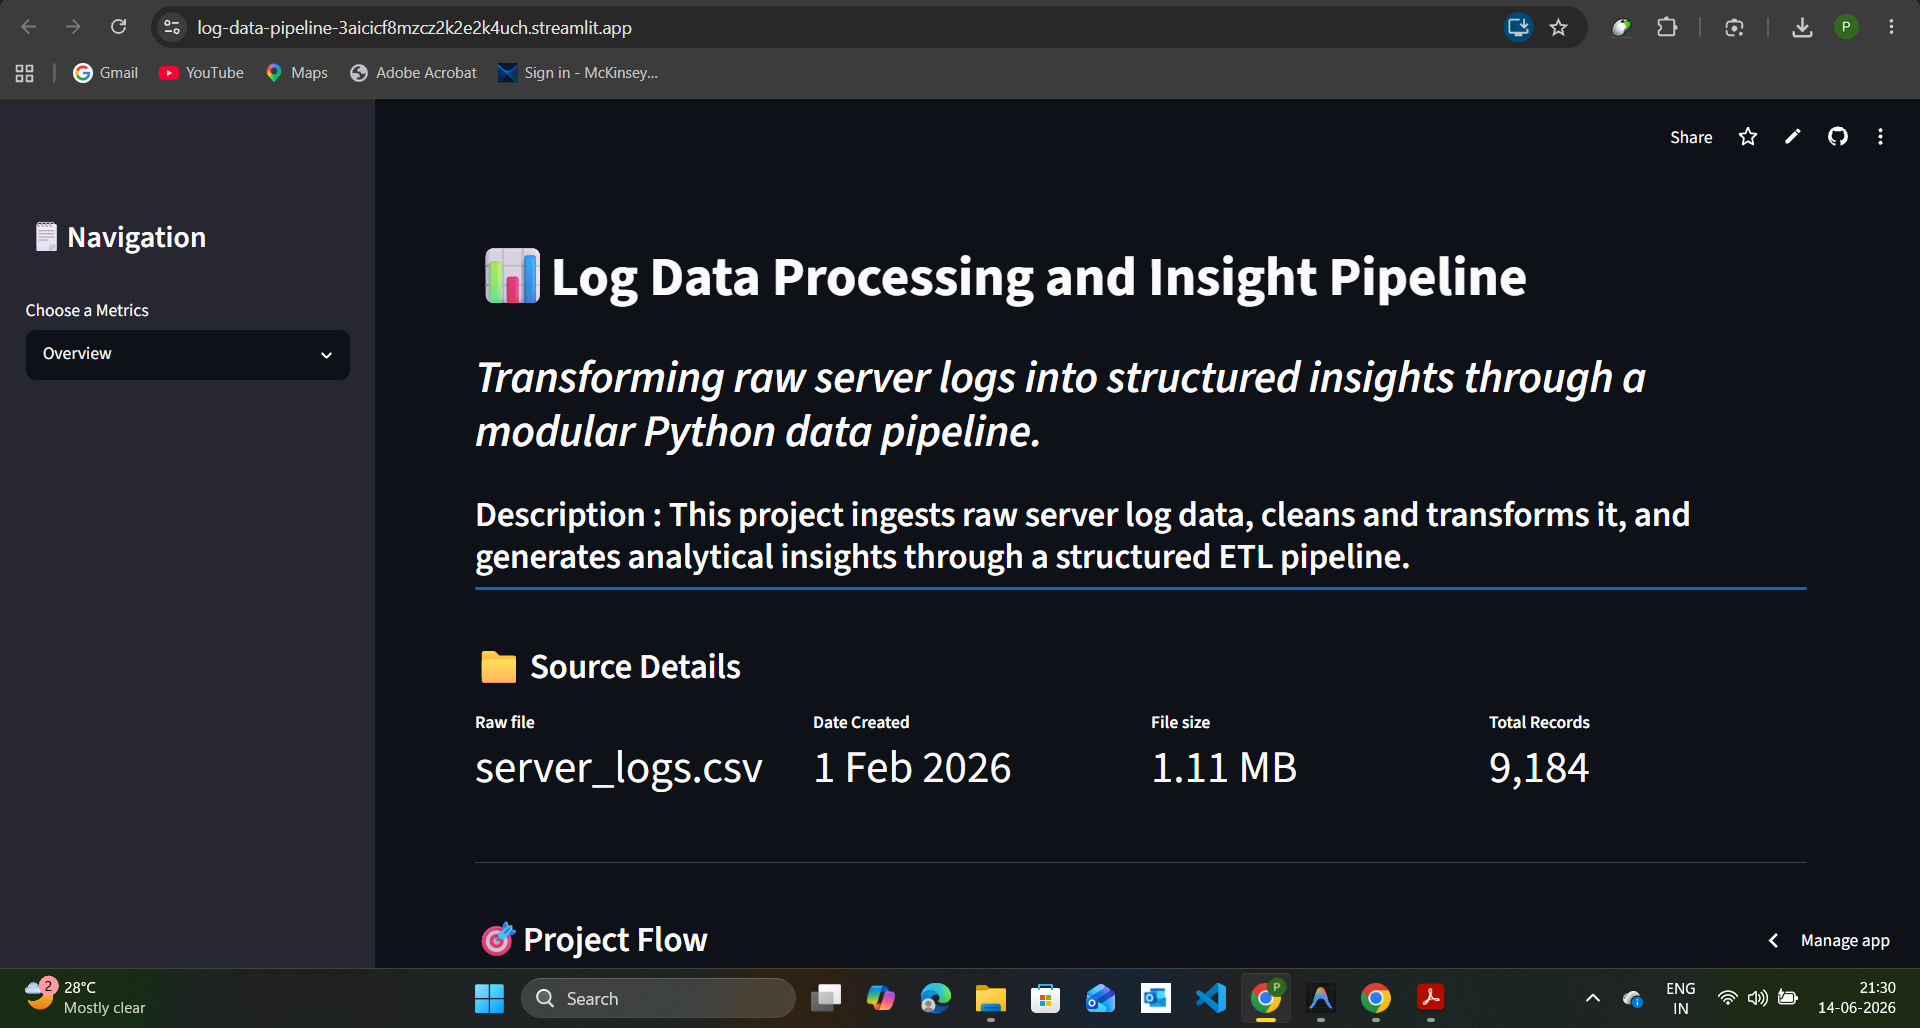
Task: Open Adobe Acrobat from the taskbar
Action: (1431, 998)
